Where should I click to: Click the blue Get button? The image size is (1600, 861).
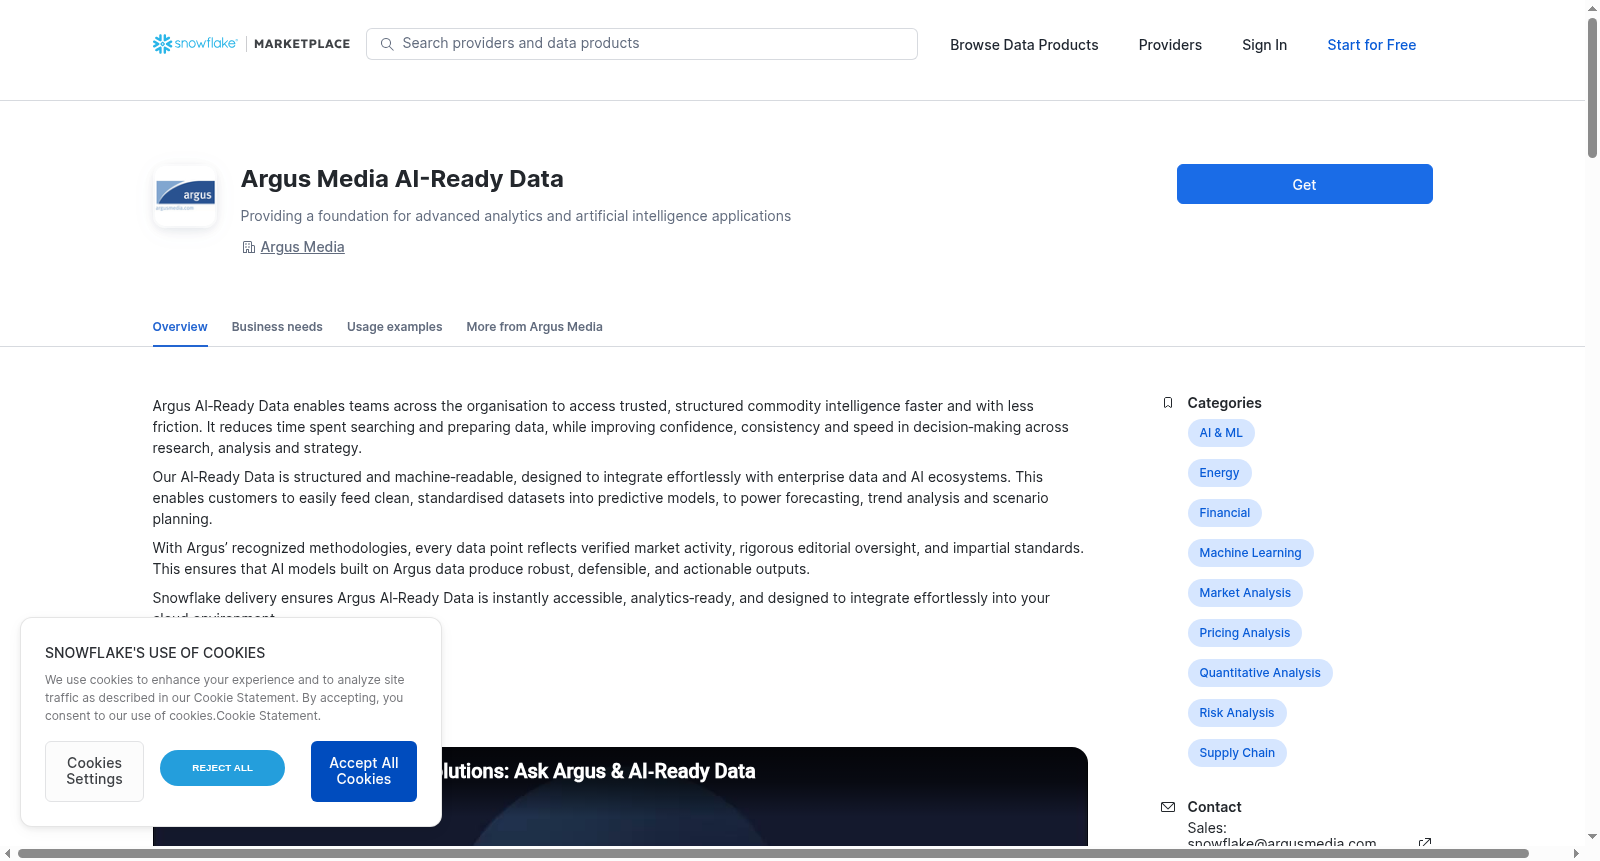[x=1304, y=184]
